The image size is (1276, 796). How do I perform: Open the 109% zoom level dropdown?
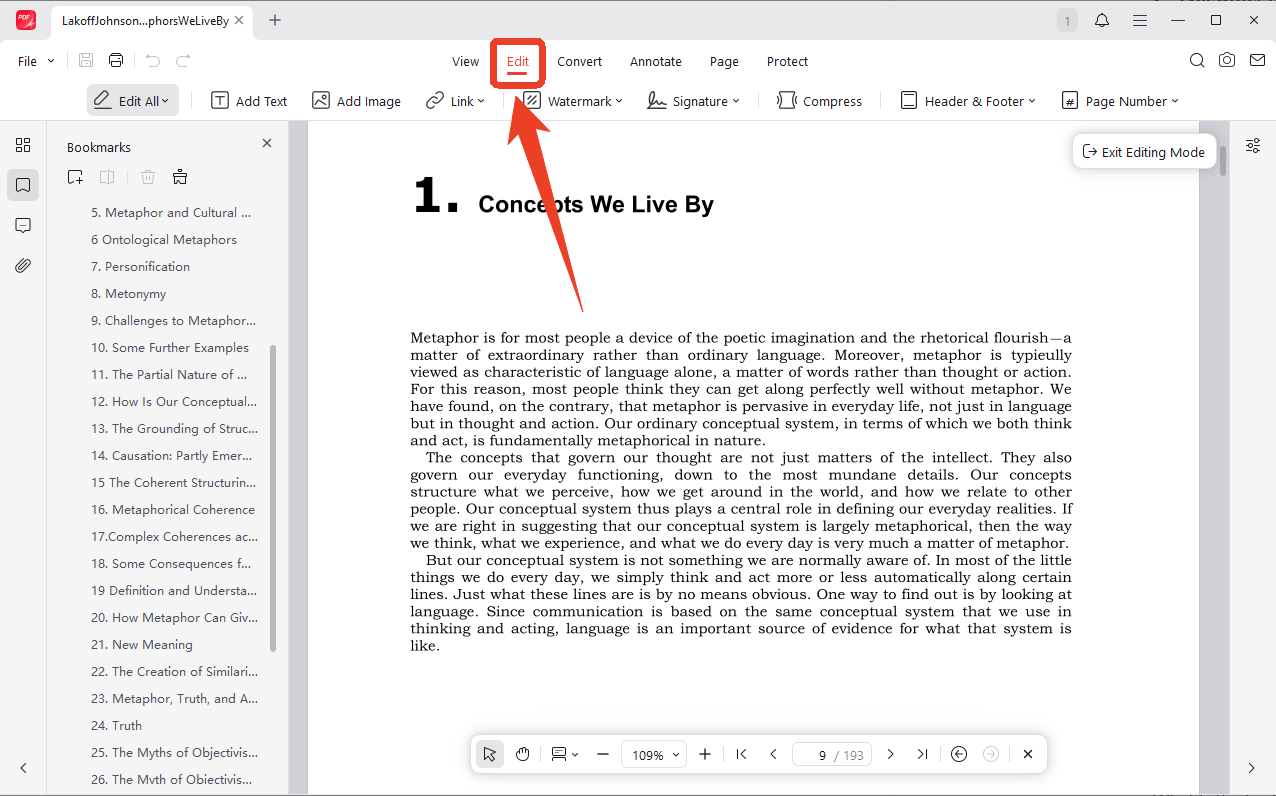654,755
